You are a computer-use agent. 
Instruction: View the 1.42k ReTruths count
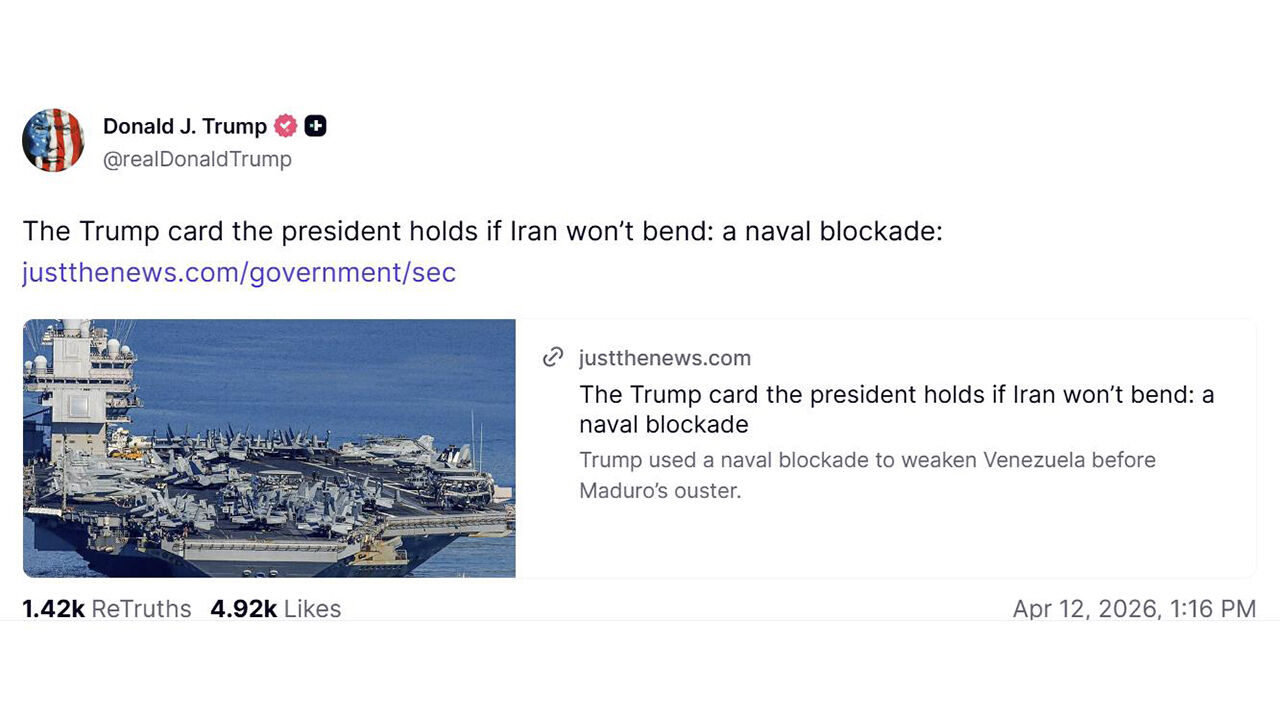pos(53,609)
